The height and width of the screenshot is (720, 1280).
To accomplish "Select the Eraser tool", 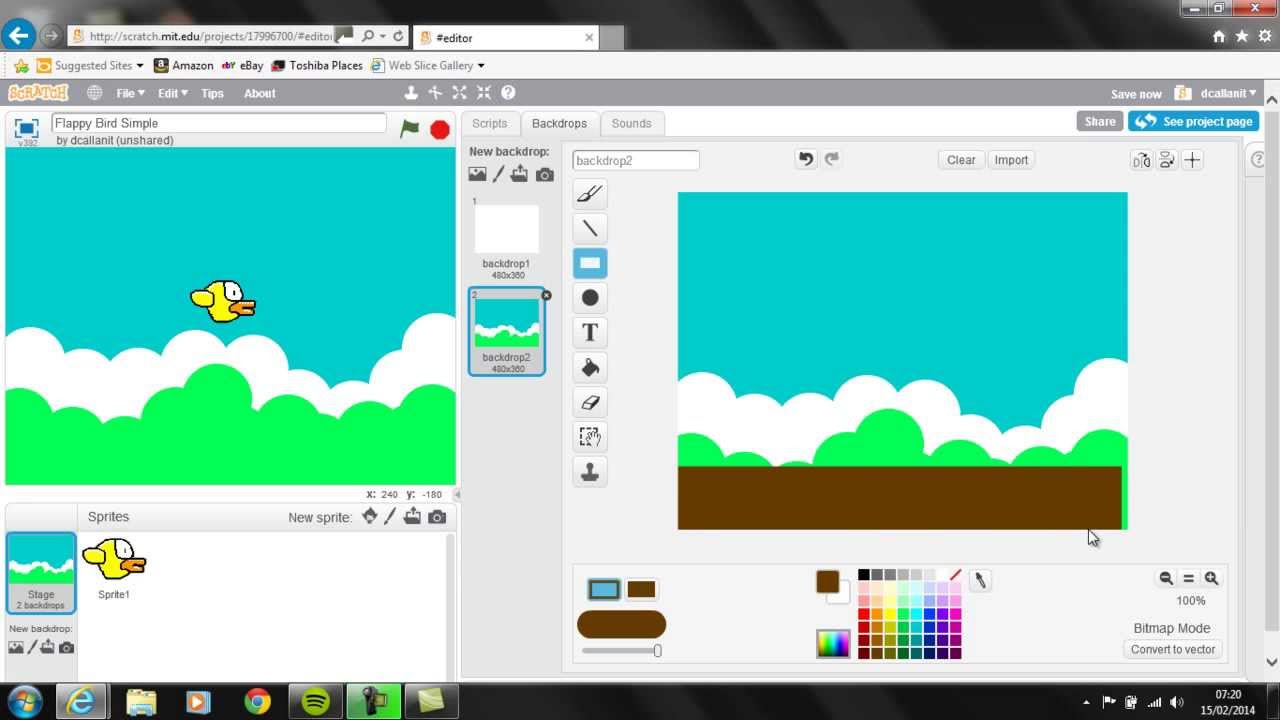I will pyautogui.click(x=590, y=402).
